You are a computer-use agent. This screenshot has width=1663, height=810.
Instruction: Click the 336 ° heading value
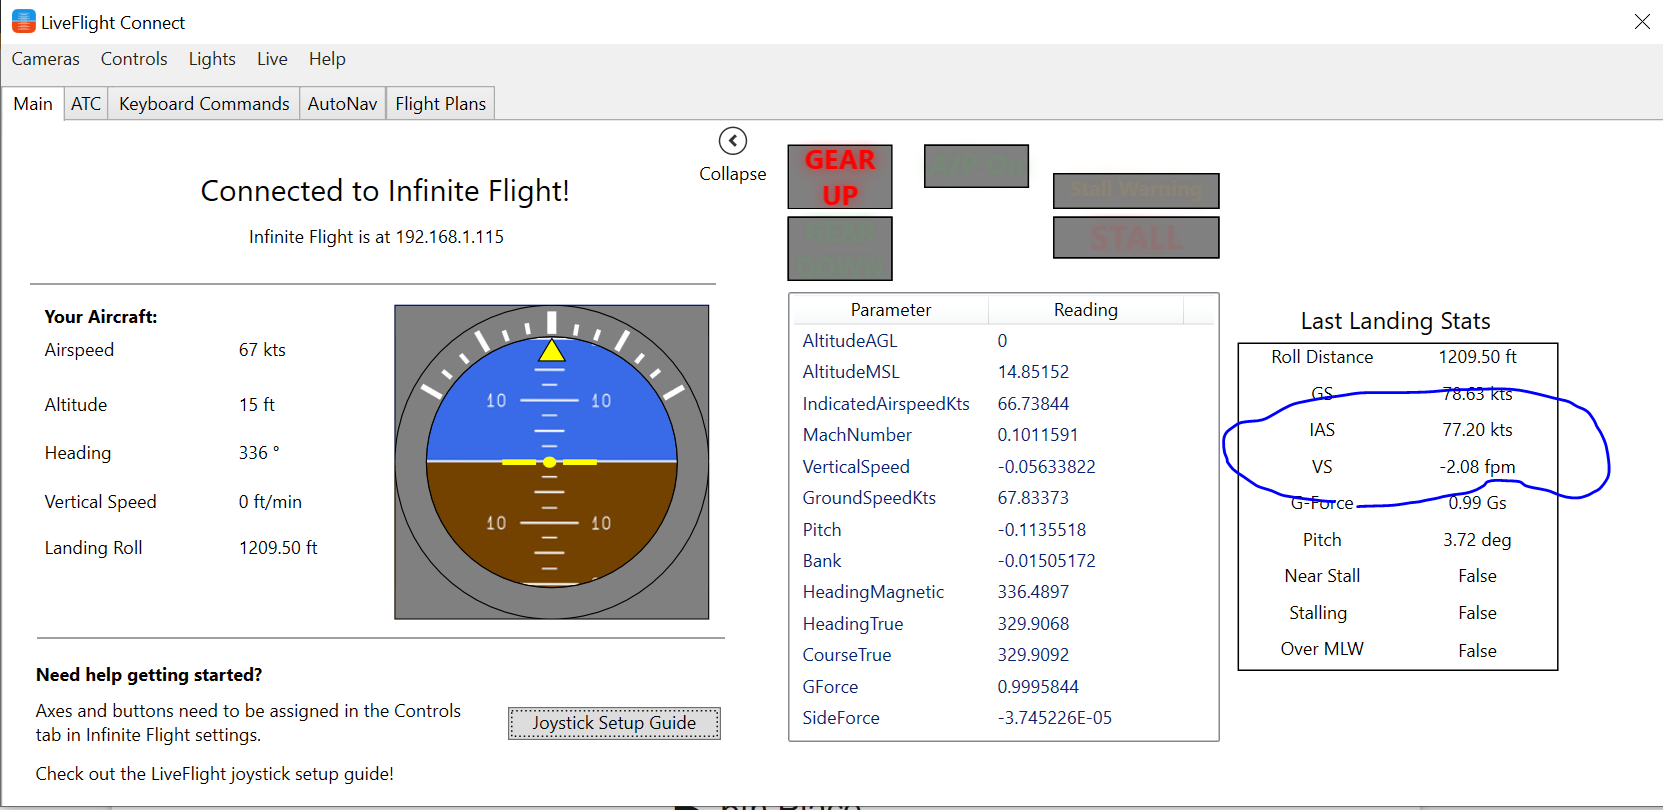[x=259, y=453]
